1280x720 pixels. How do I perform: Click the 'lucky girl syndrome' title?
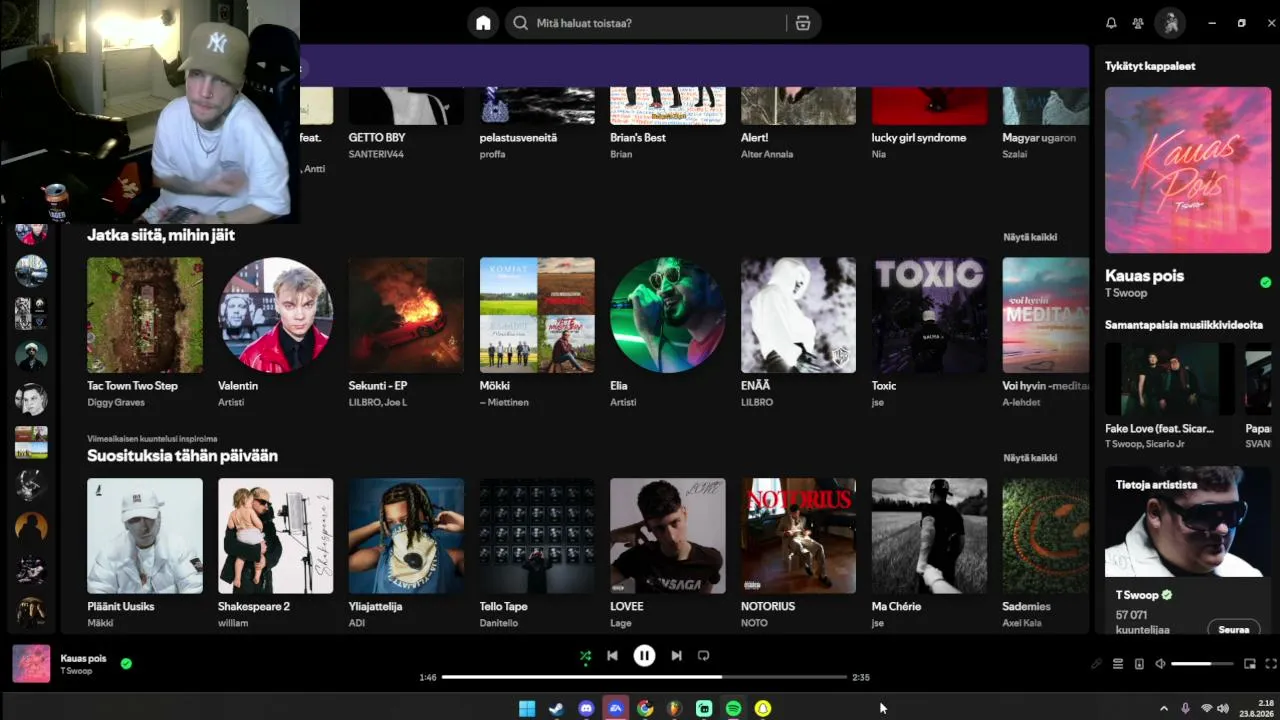pos(919,138)
